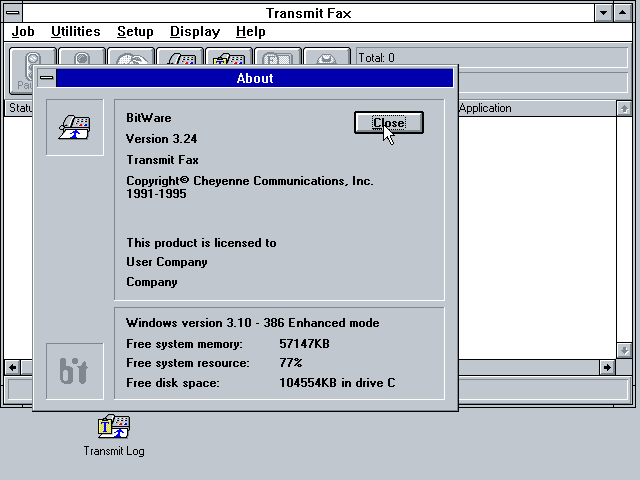
Task: Click the 104554KB in drive C value
Action: click(337, 383)
